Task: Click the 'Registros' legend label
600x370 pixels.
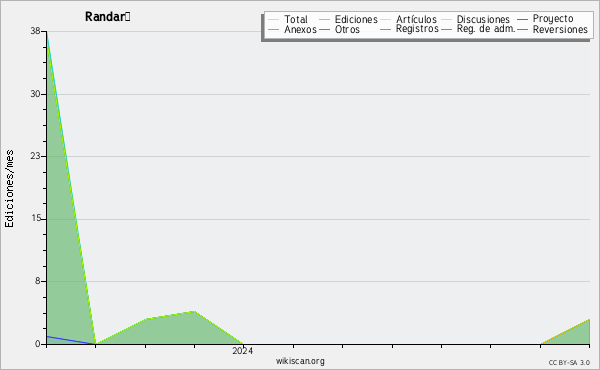Action: pyautogui.click(x=417, y=29)
